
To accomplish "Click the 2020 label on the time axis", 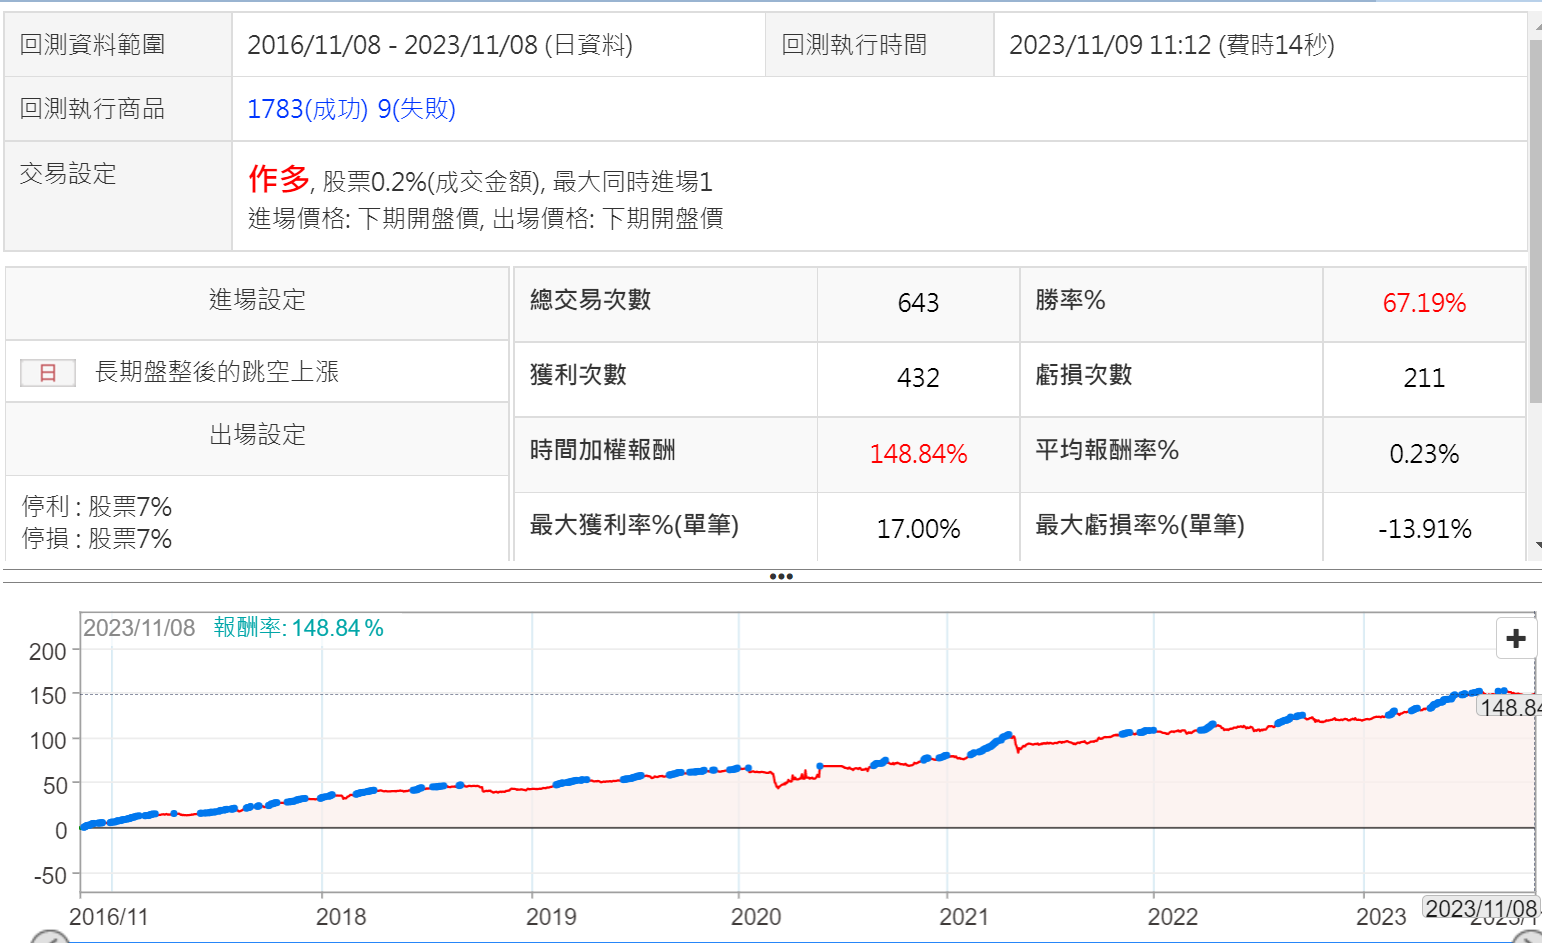I will pos(755,917).
